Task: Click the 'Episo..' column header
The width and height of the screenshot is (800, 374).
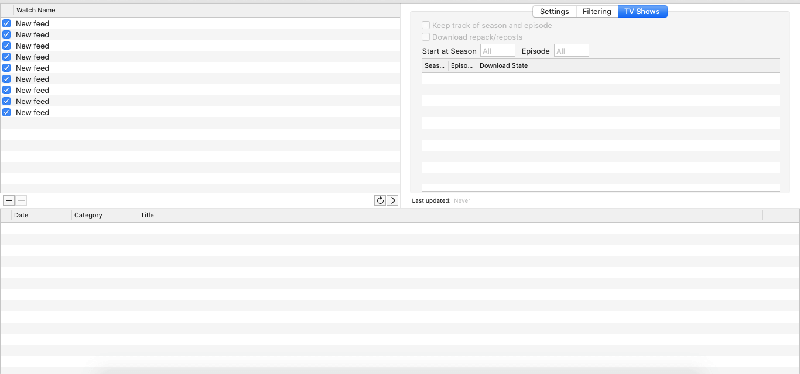Action: pos(462,66)
